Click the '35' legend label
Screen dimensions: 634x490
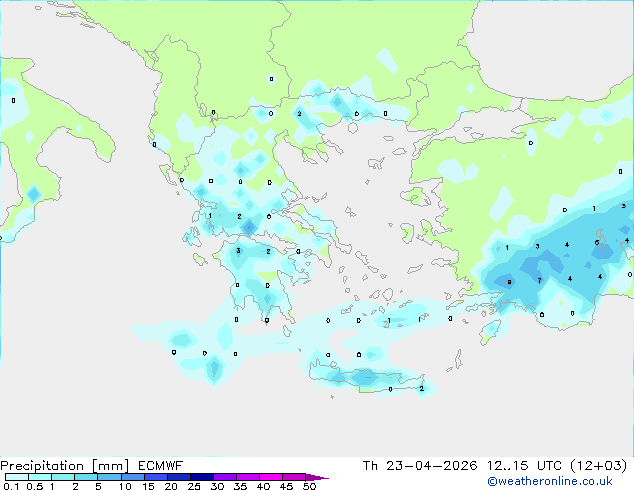pos(240,486)
